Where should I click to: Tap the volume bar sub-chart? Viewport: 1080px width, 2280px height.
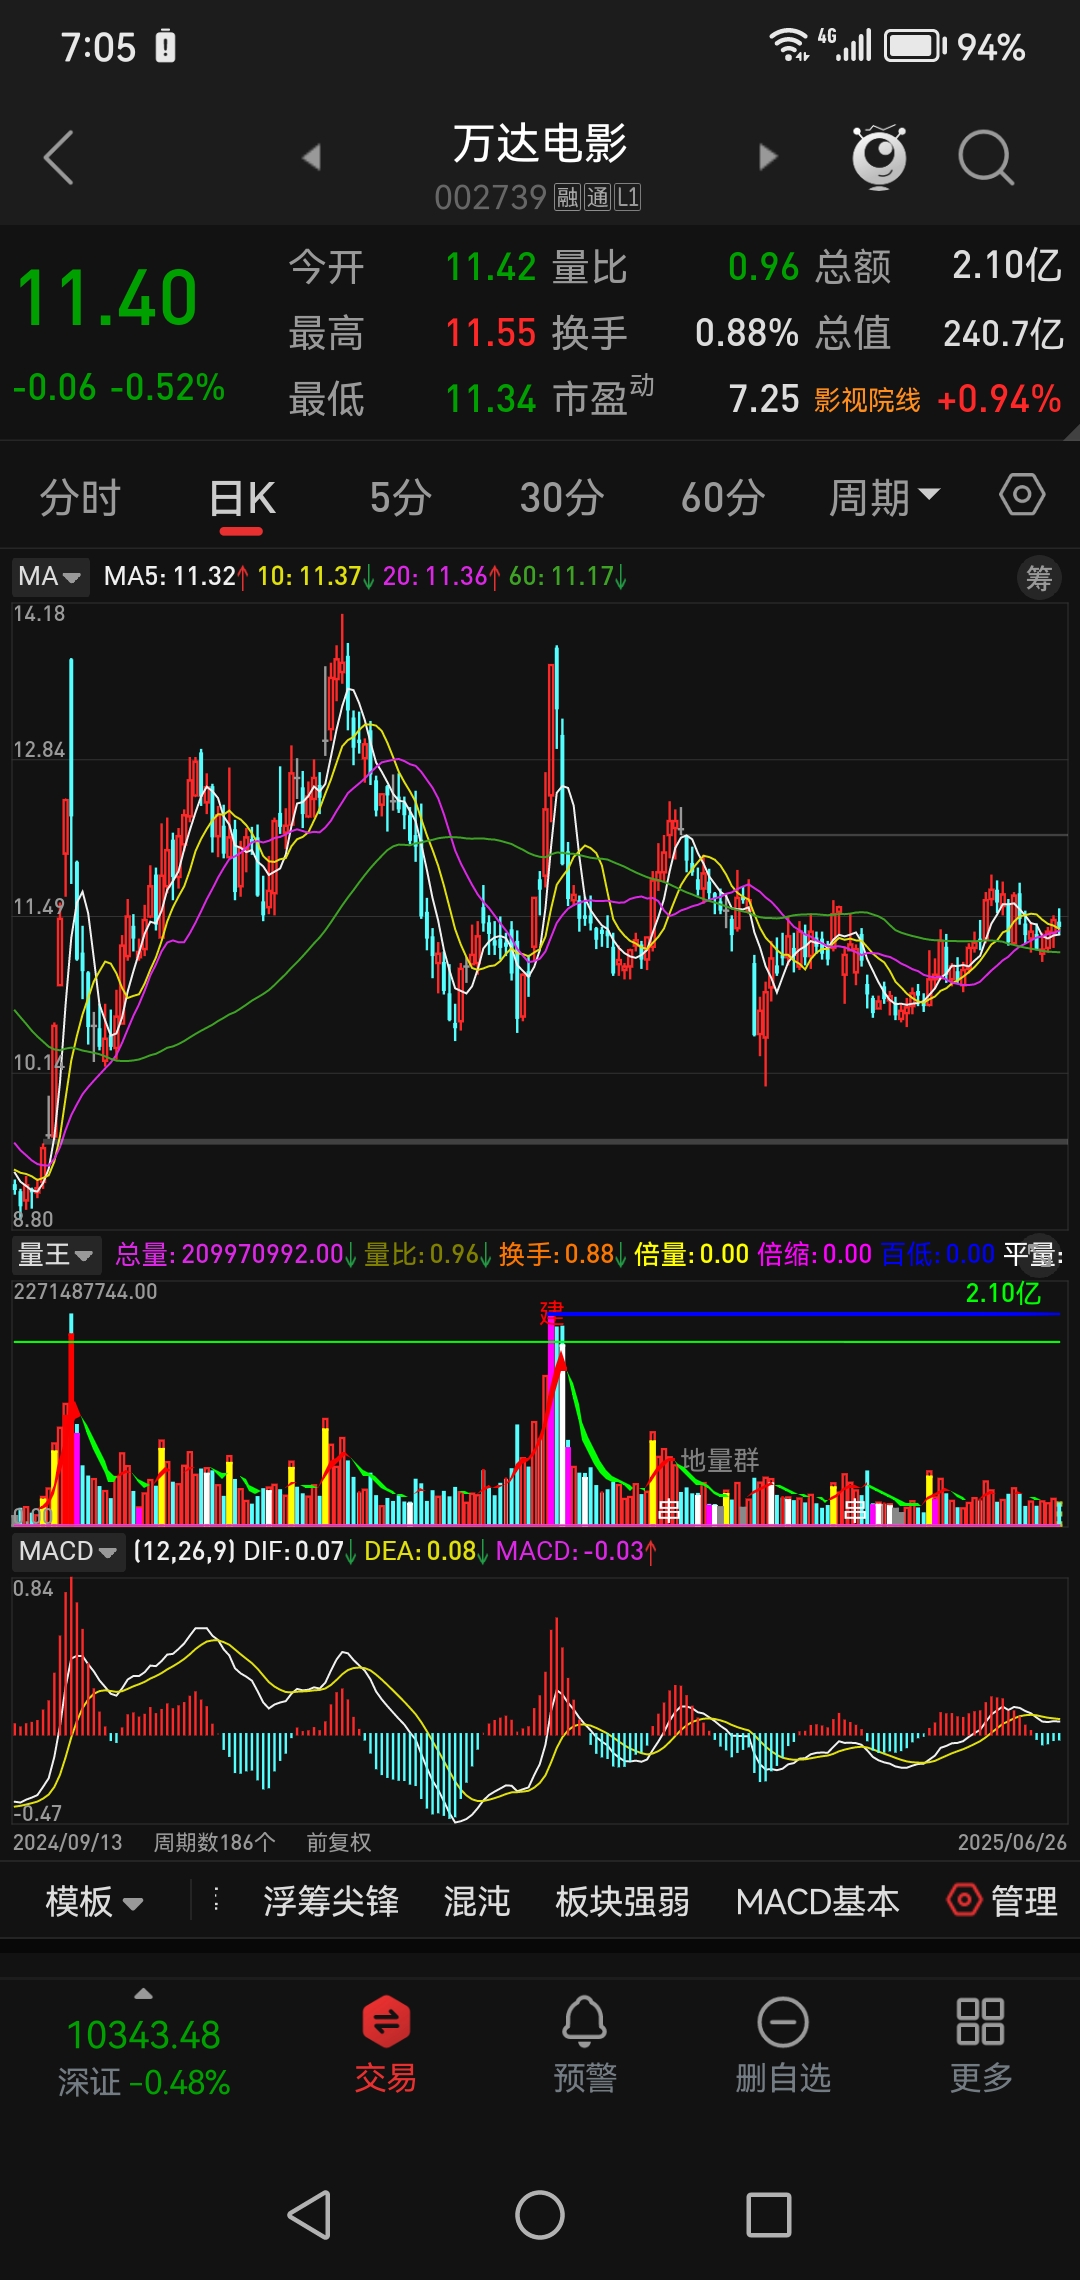(540, 1404)
